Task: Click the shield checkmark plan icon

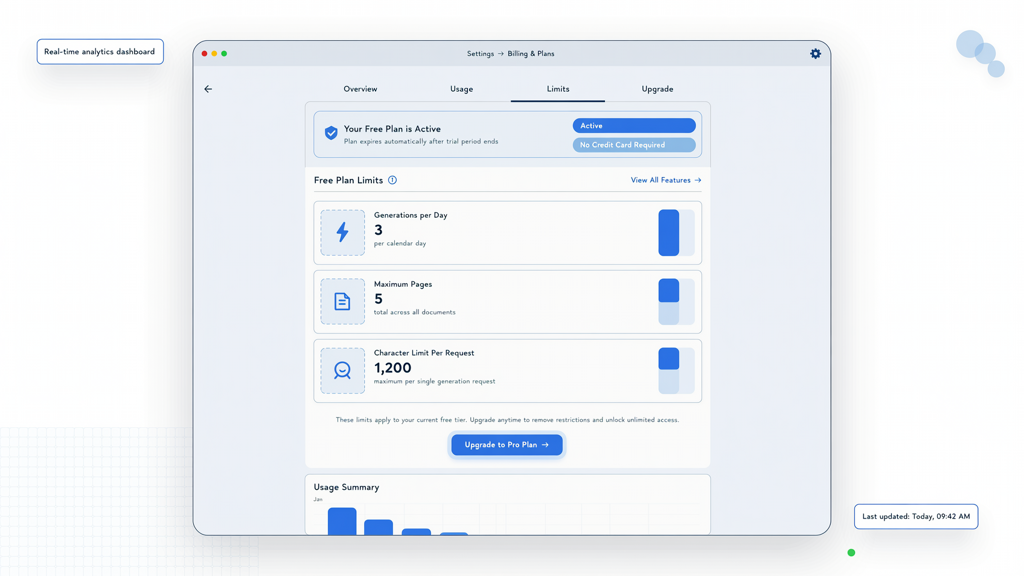Action: point(331,133)
